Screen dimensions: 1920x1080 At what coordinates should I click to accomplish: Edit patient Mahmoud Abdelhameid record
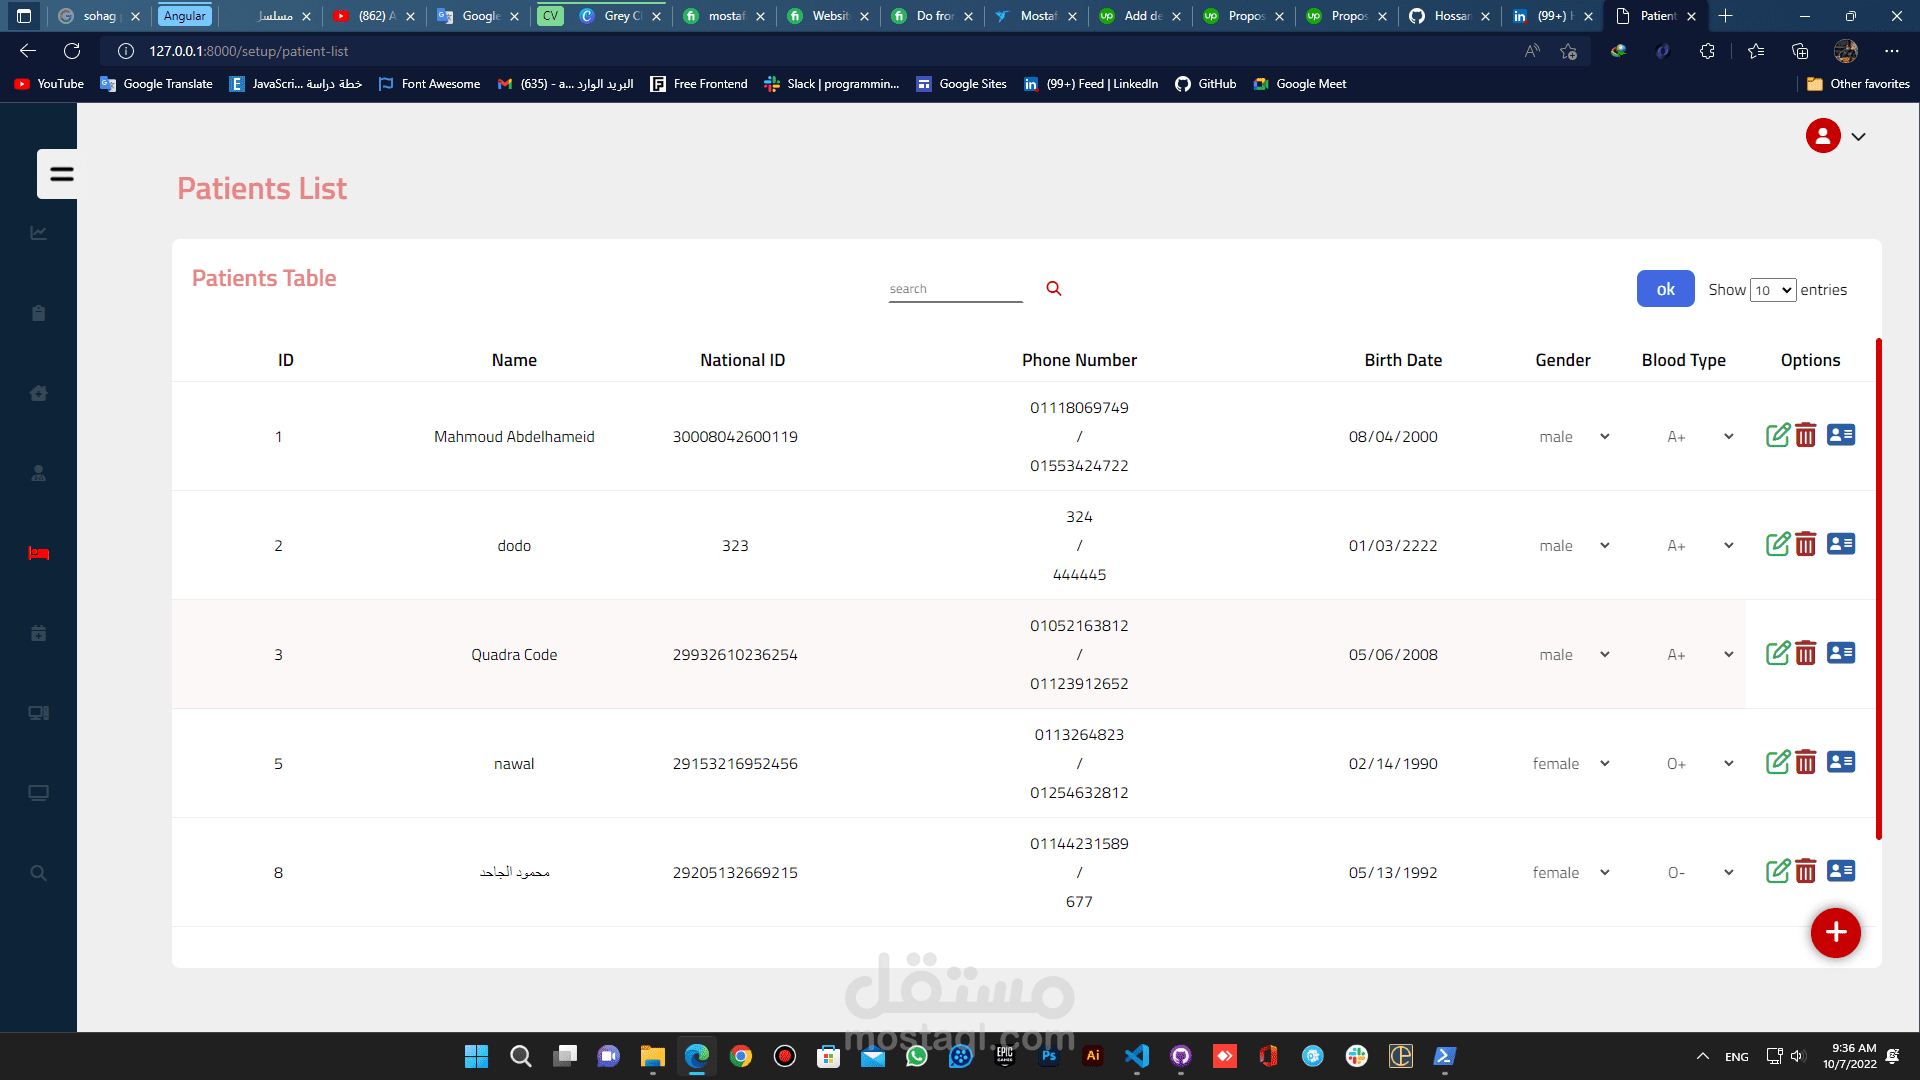pyautogui.click(x=1777, y=435)
